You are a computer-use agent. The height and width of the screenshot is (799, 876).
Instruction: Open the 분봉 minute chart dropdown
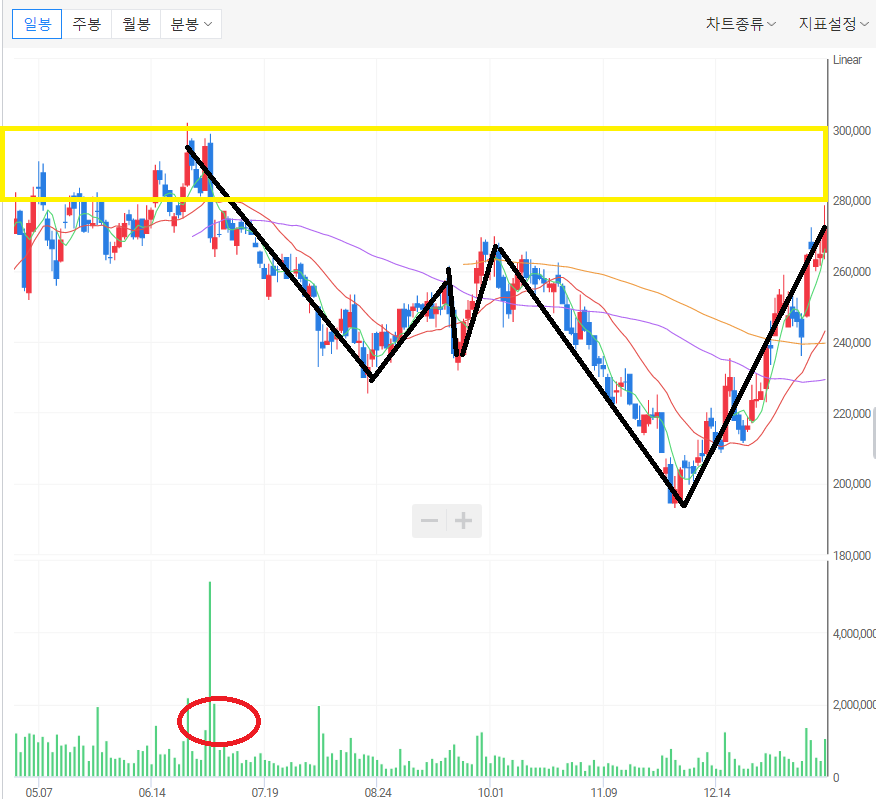(191, 24)
